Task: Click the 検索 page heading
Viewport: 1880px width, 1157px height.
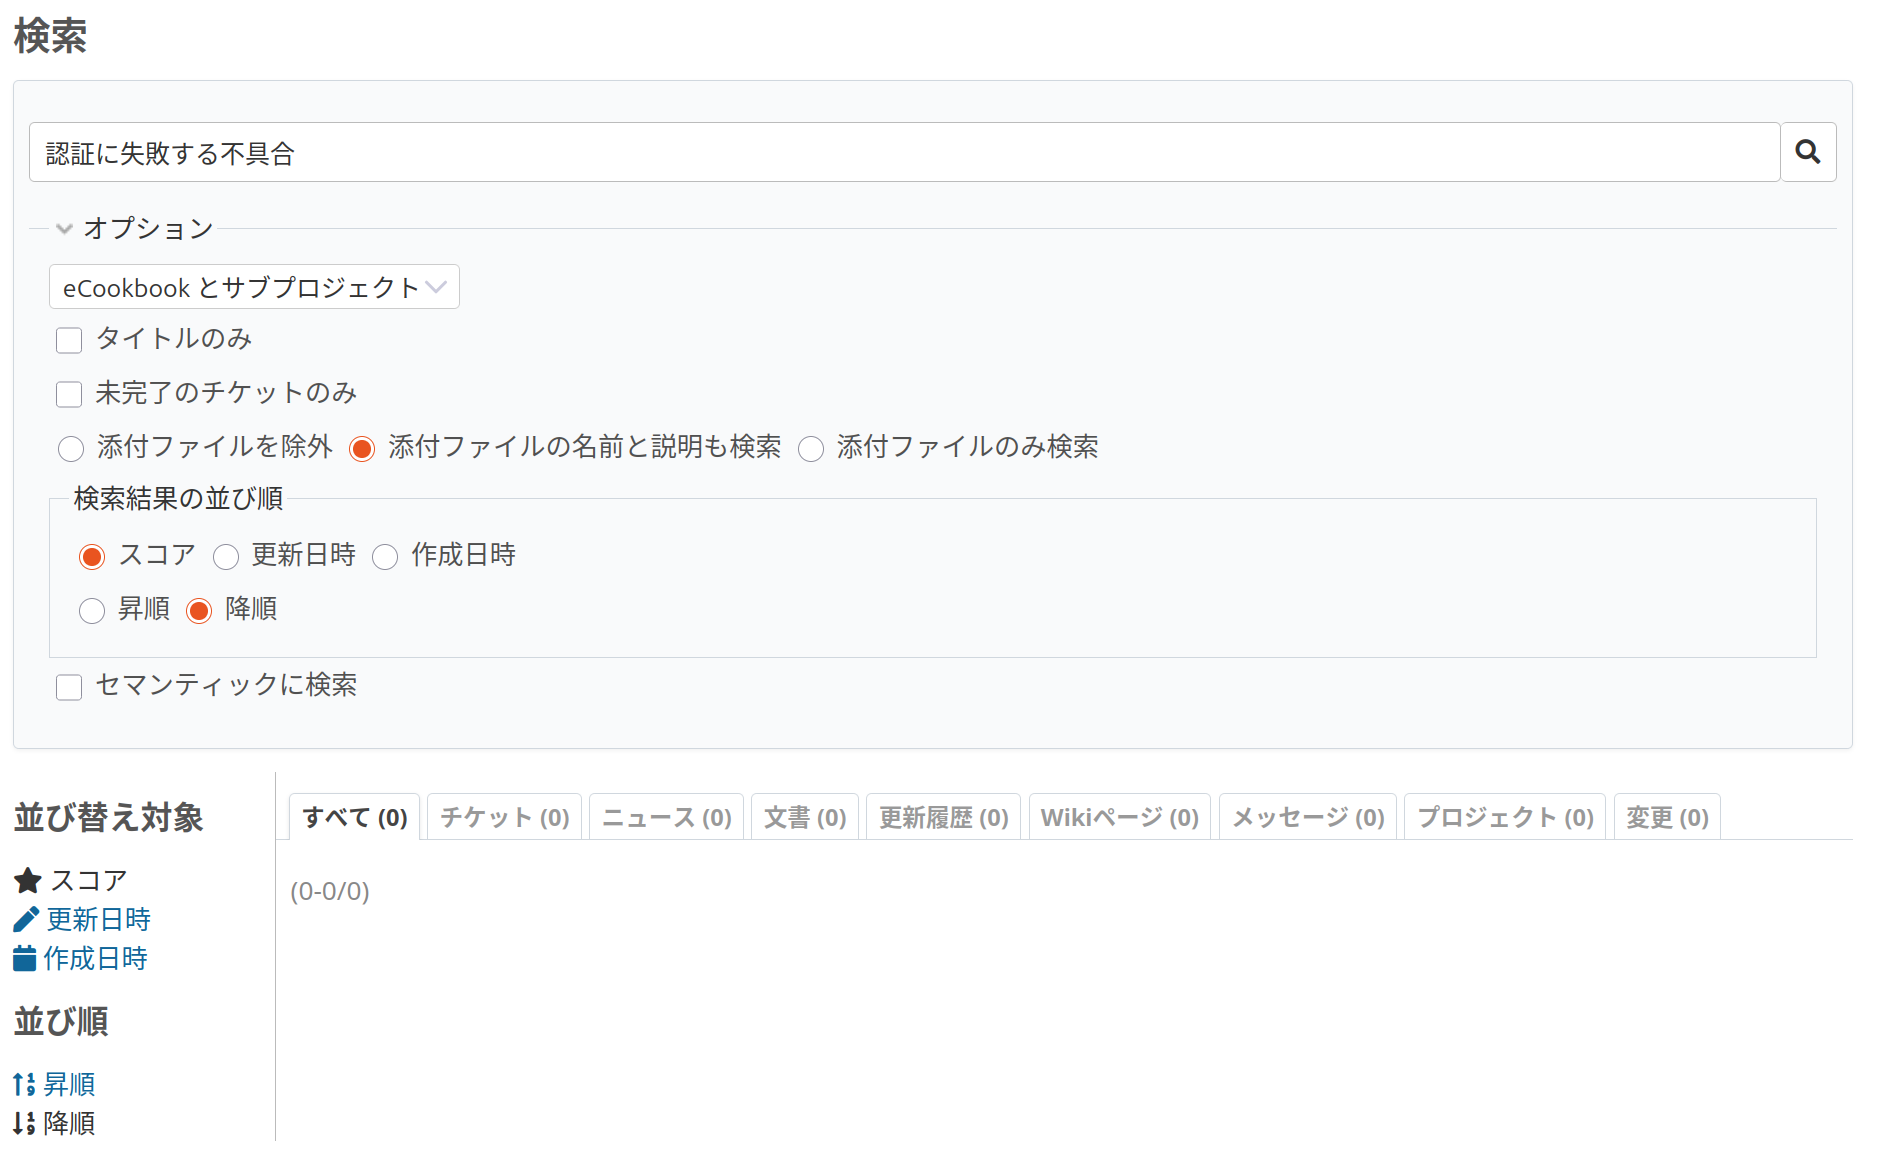Action: point(50,36)
